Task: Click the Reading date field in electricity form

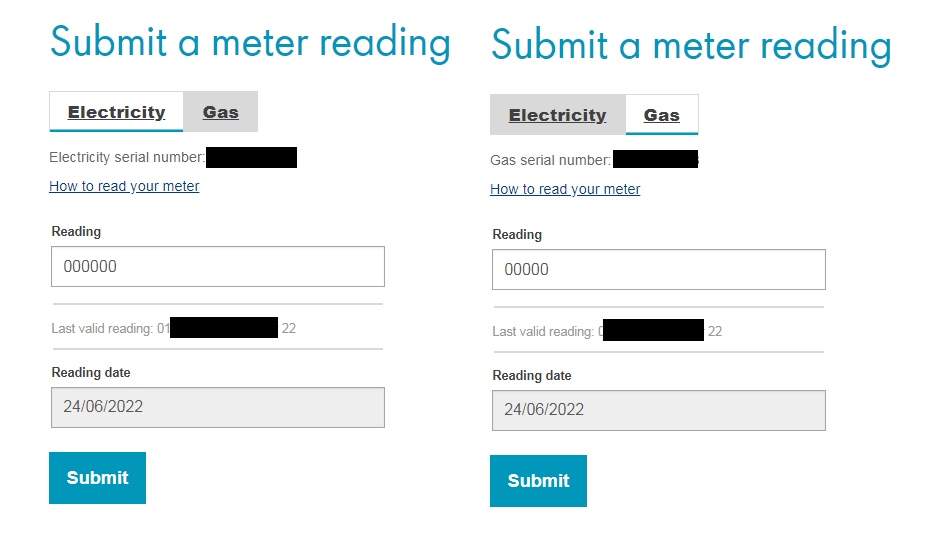Action: pos(217,408)
